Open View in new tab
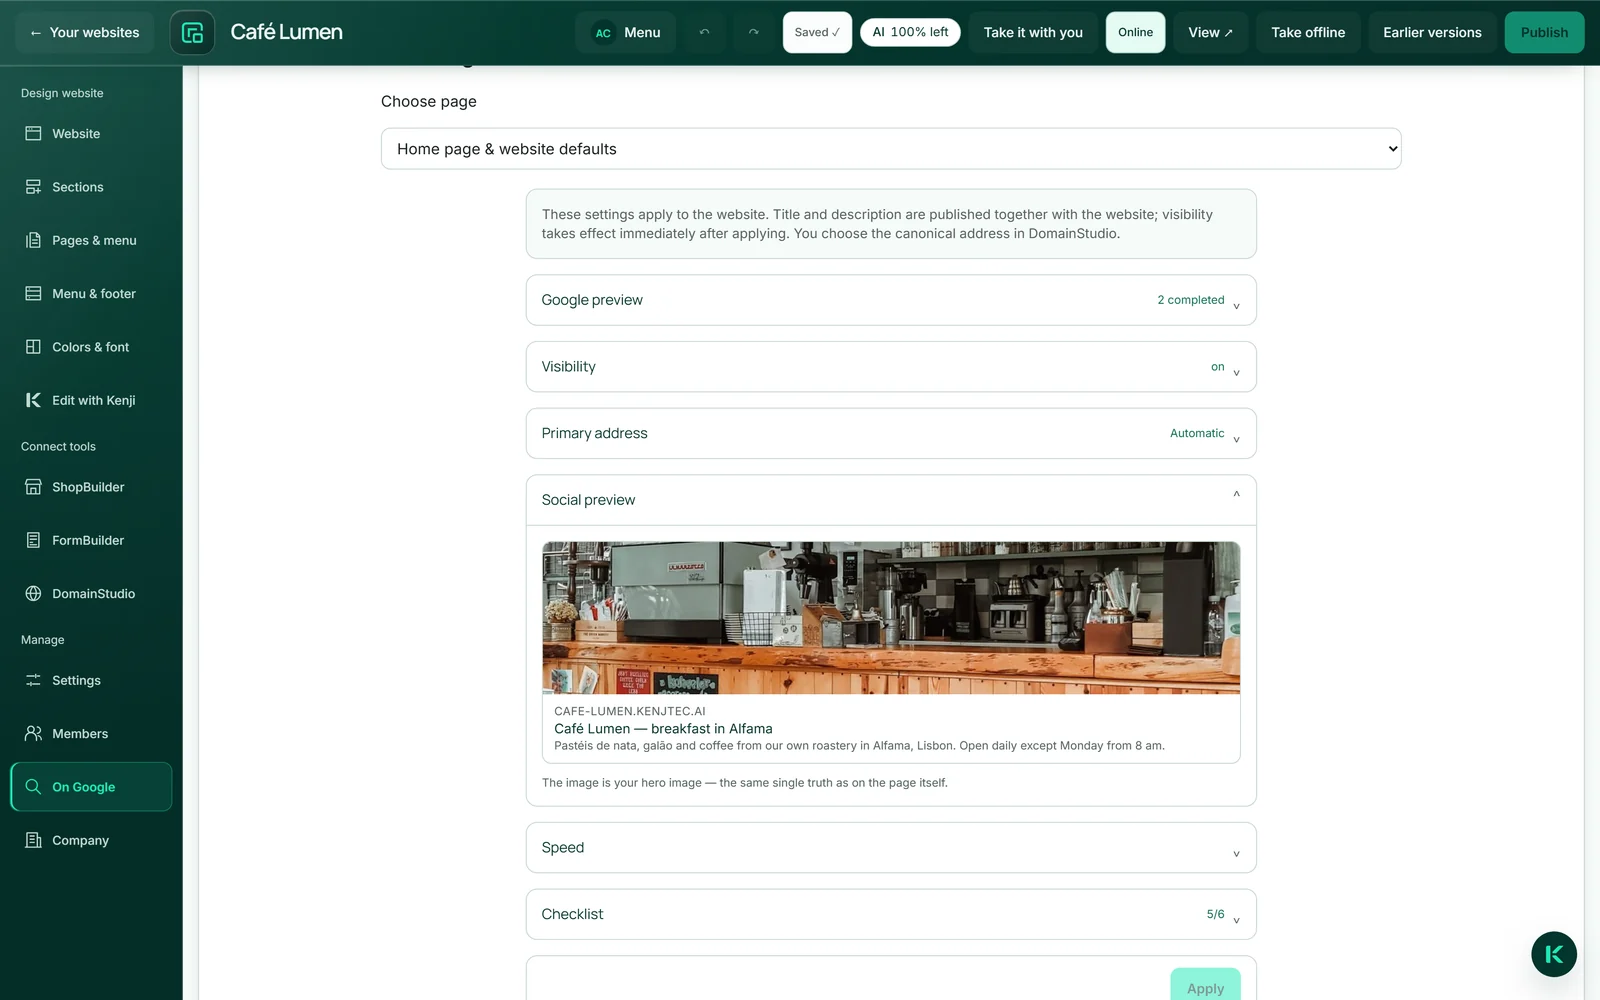Screen dimensions: 1600x1000 pyautogui.click(x=1210, y=32)
